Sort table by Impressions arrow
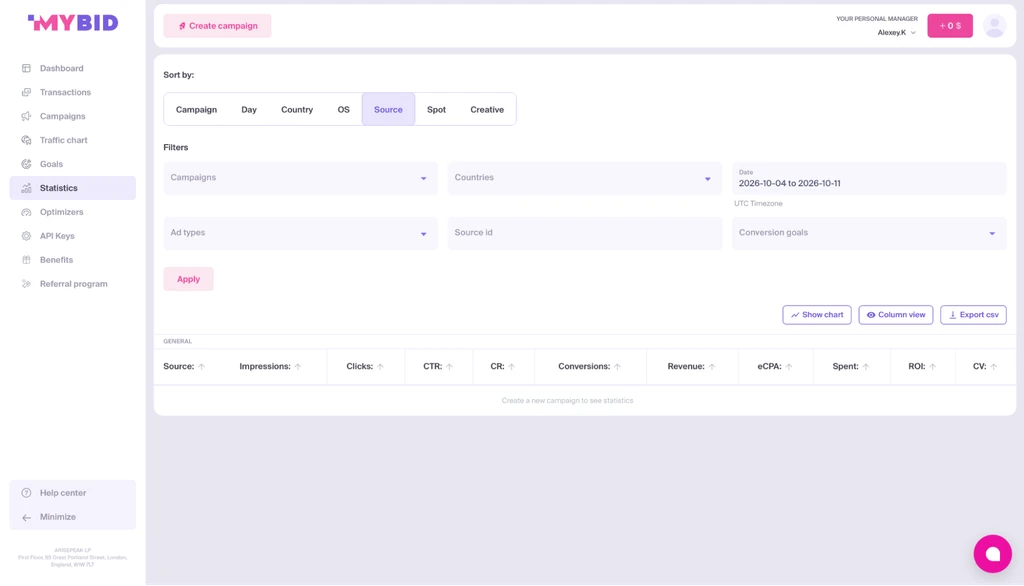Viewport: 1024px width, 586px height. pyautogui.click(x=298, y=366)
